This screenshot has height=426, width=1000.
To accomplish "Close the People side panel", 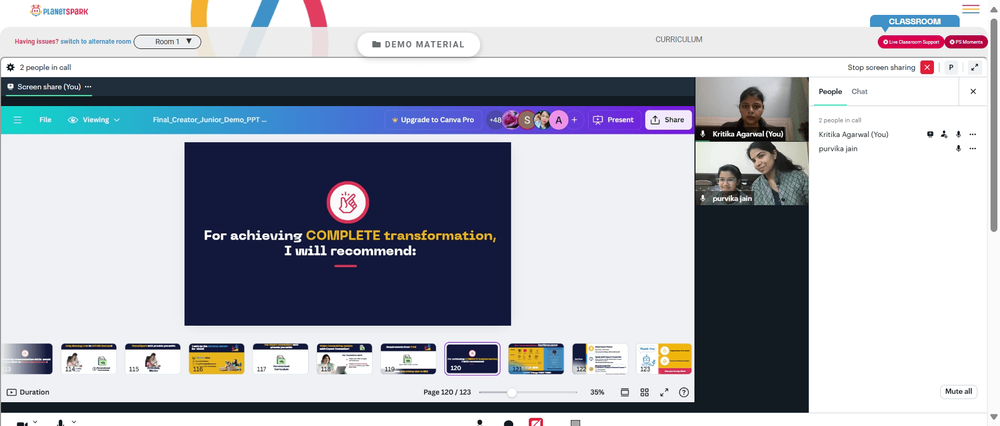I will tap(973, 92).
